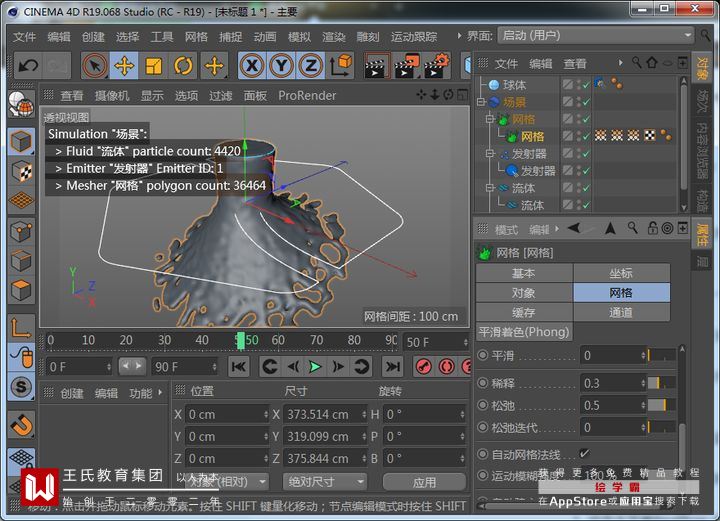Activate the Move tool
The height and width of the screenshot is (521, 720).
124,66
